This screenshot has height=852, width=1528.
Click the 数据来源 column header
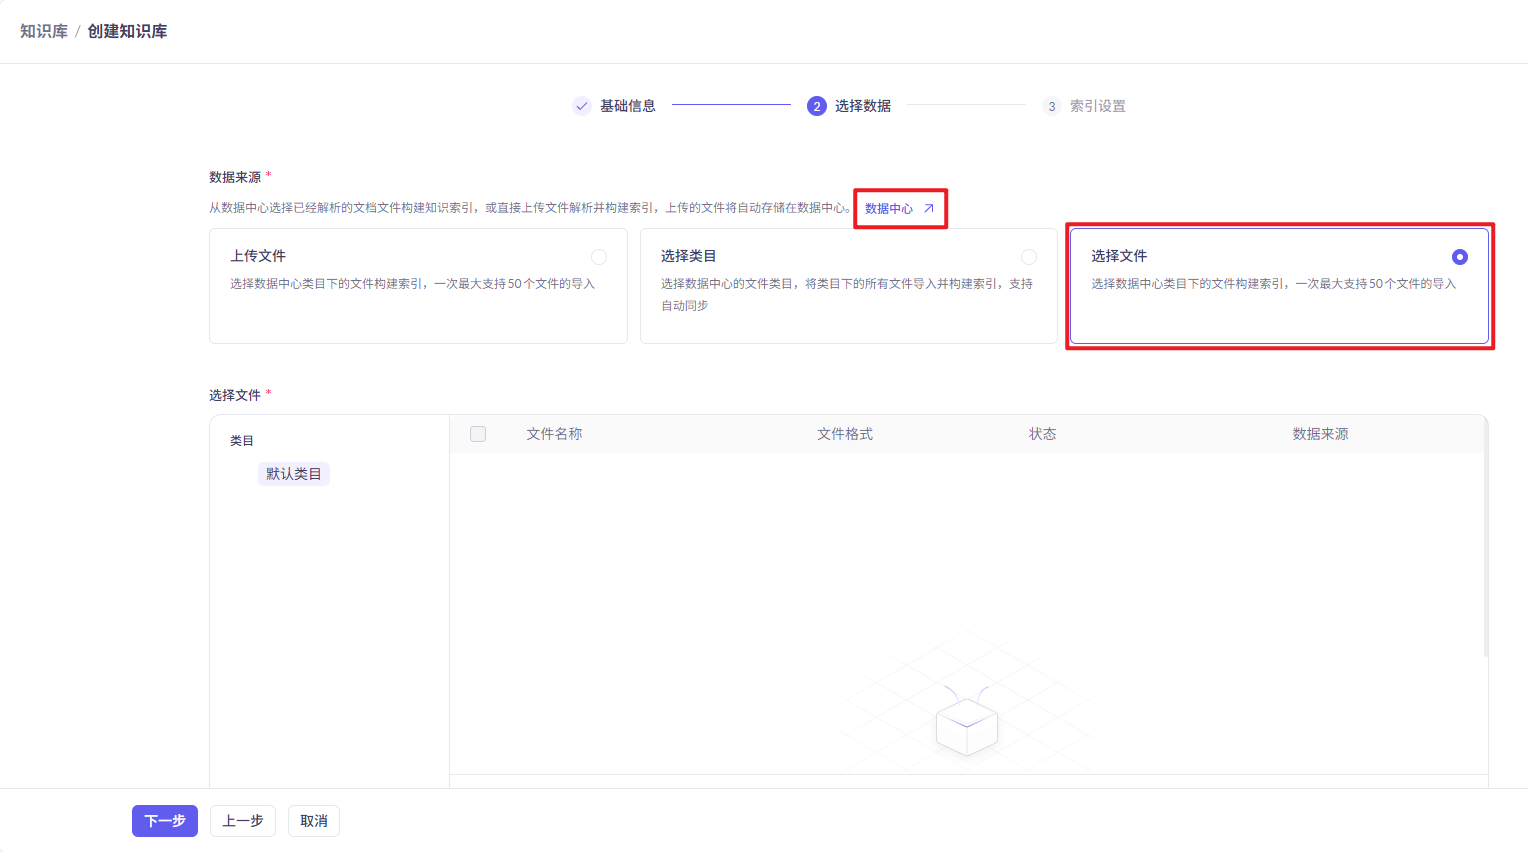point(1320,434)
